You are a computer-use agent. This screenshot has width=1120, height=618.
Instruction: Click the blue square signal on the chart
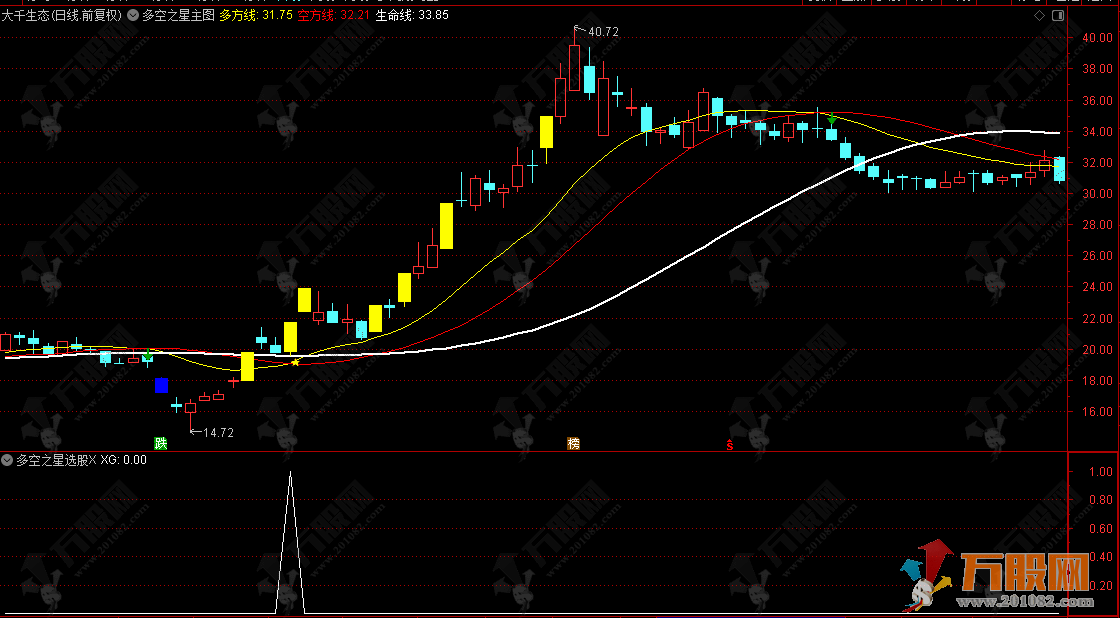161,385
